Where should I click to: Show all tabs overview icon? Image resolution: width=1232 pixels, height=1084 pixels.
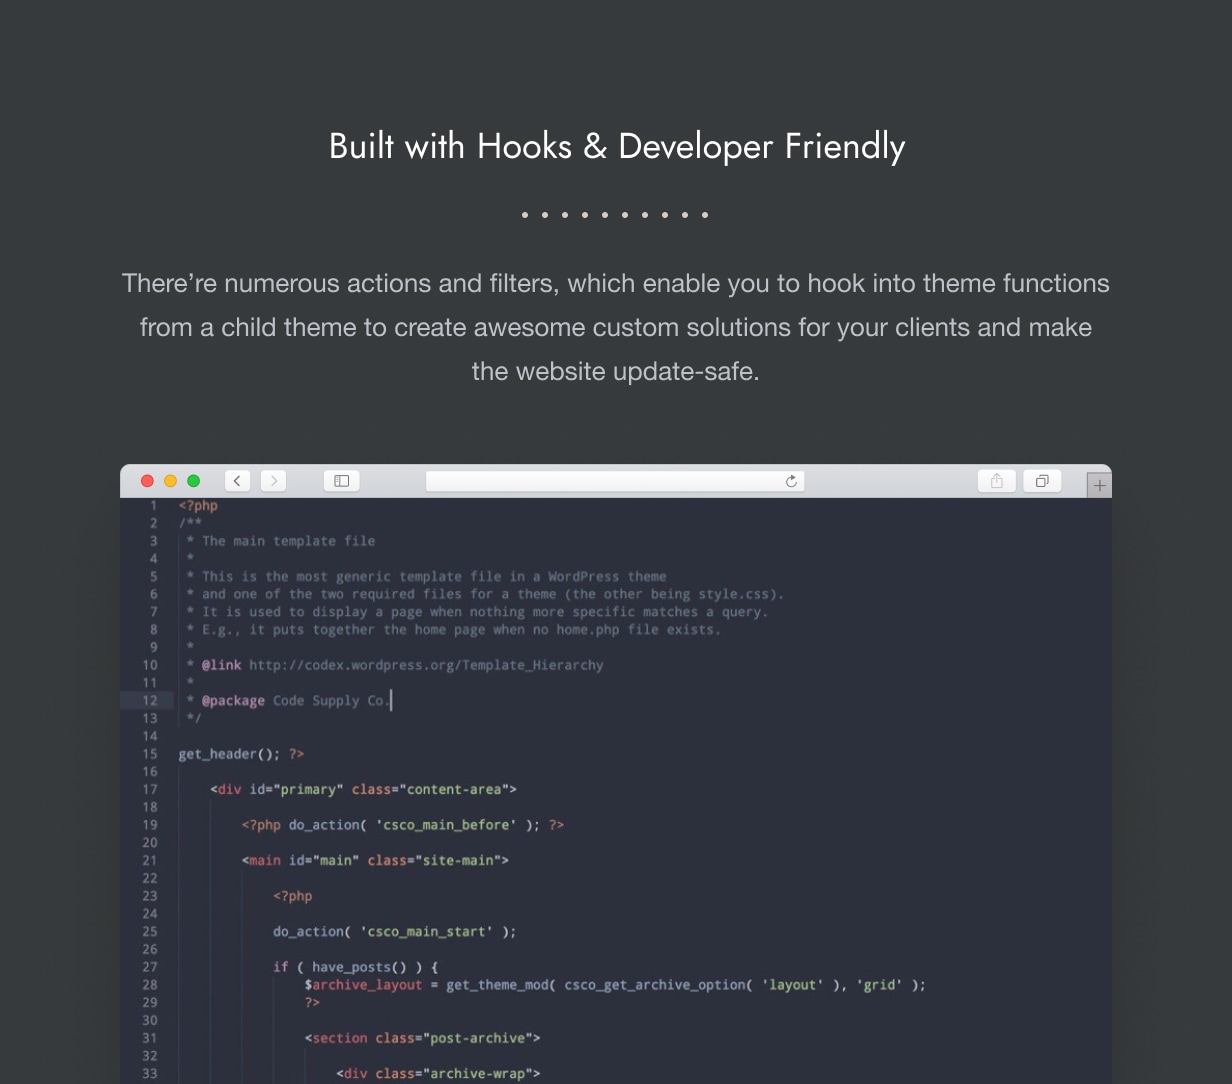(1042, 481)
